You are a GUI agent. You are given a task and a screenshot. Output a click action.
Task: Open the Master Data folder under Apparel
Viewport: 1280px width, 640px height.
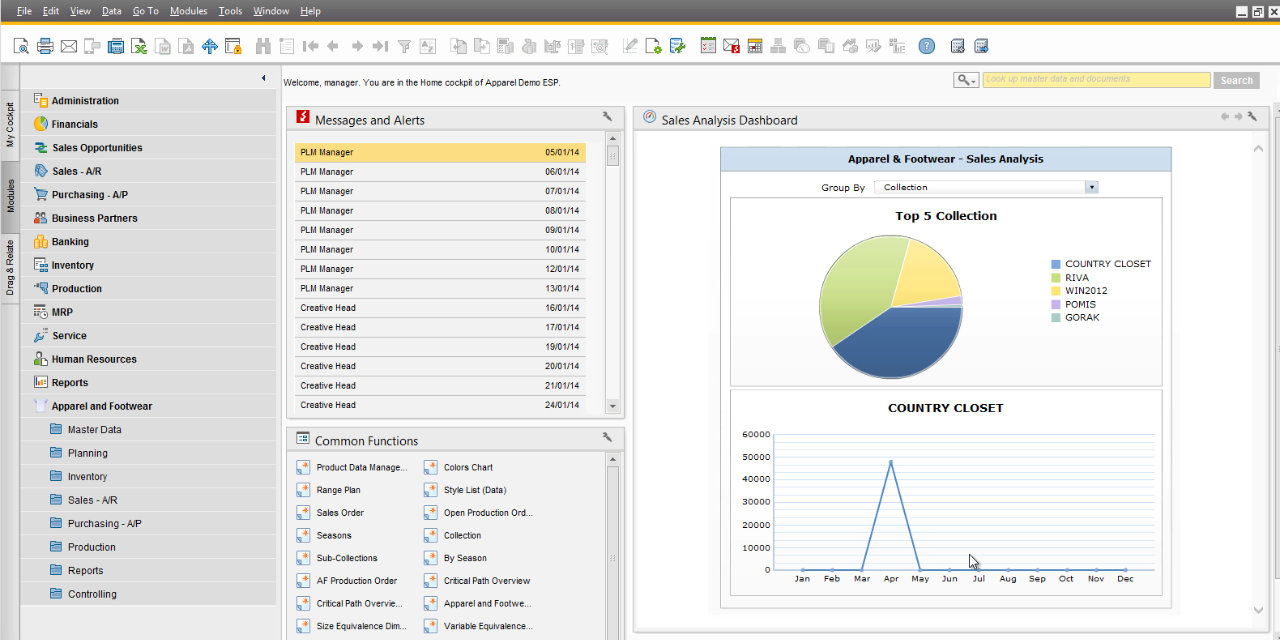point(94,430)
